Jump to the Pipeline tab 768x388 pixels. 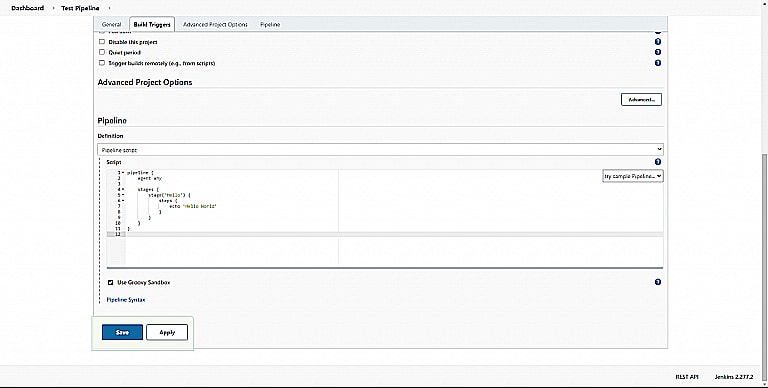[270, 24]
